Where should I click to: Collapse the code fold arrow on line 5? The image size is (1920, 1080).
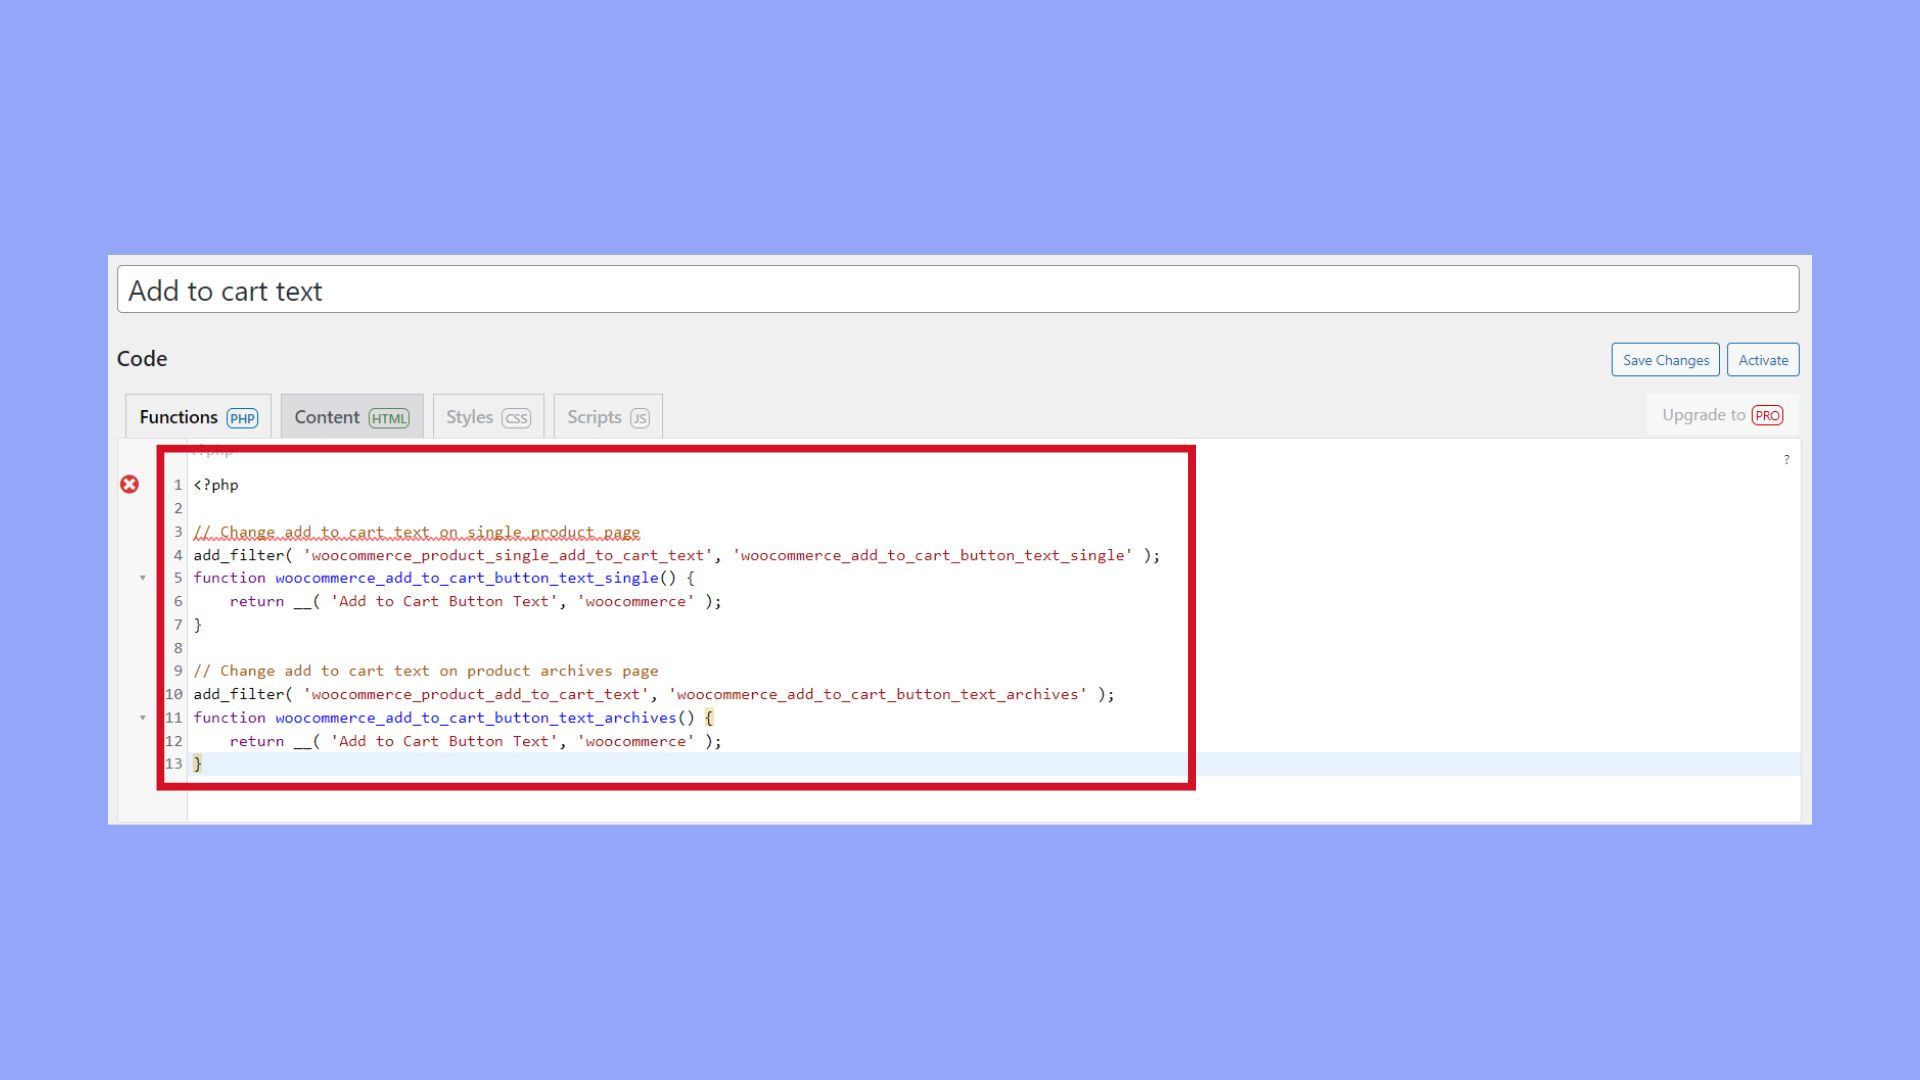tap(143, 578)
